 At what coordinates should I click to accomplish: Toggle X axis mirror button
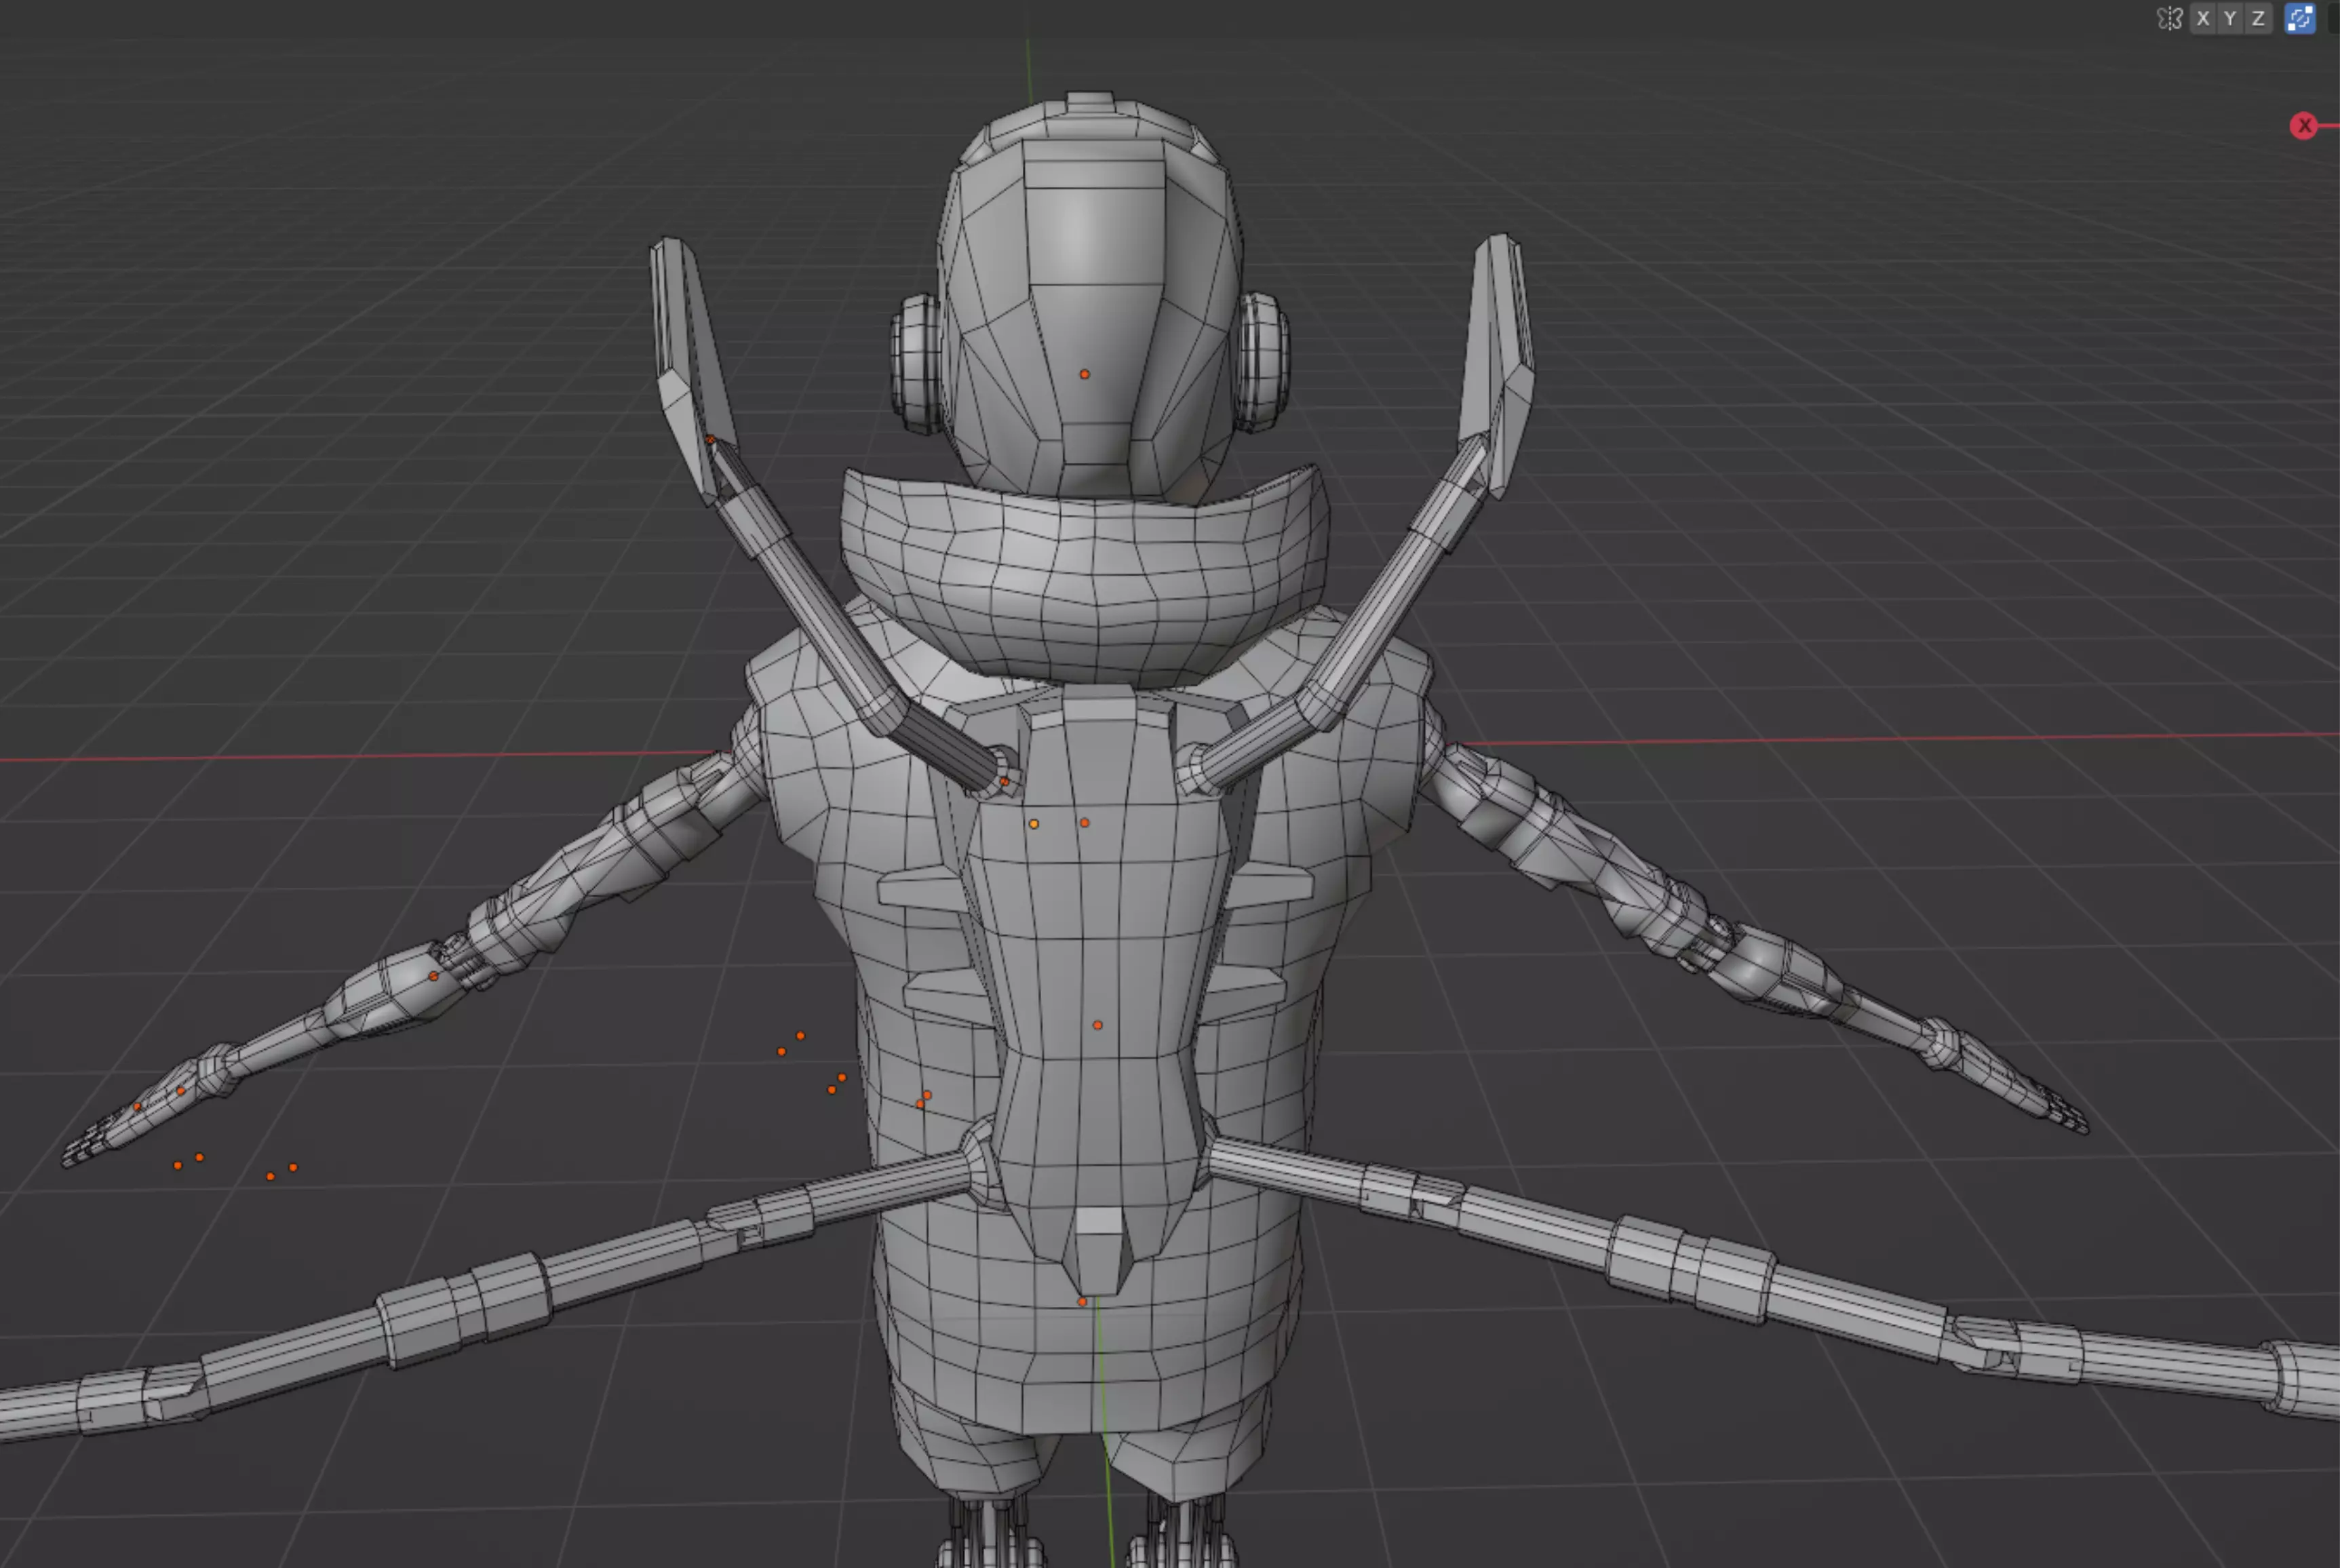point(2202,18)
